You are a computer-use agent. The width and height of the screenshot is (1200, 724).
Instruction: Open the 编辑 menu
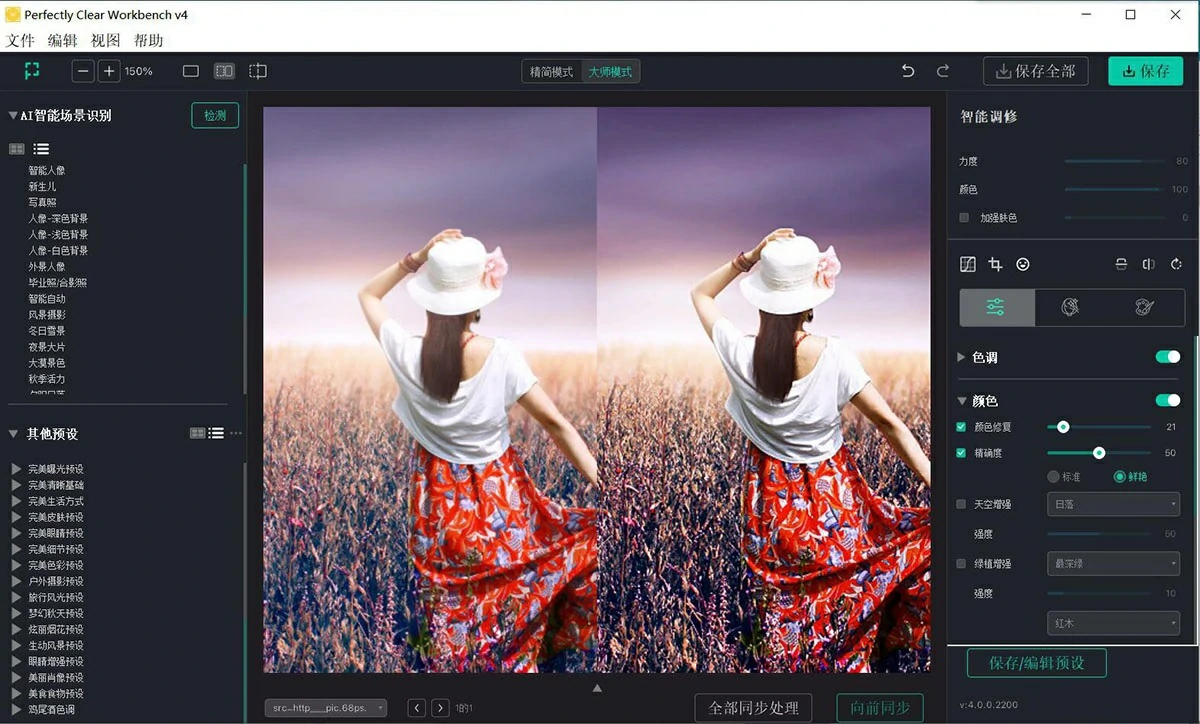(62, 41)
